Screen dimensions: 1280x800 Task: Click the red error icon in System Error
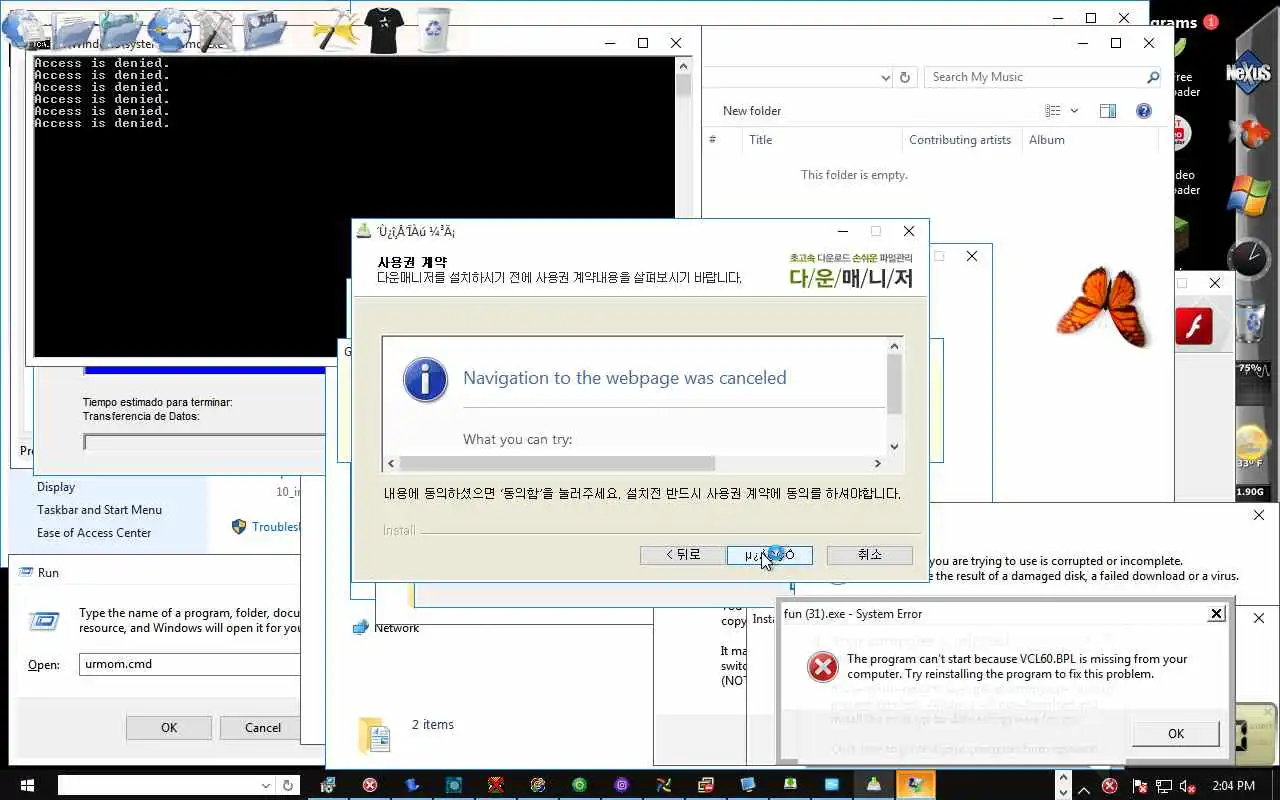[822, 667]
